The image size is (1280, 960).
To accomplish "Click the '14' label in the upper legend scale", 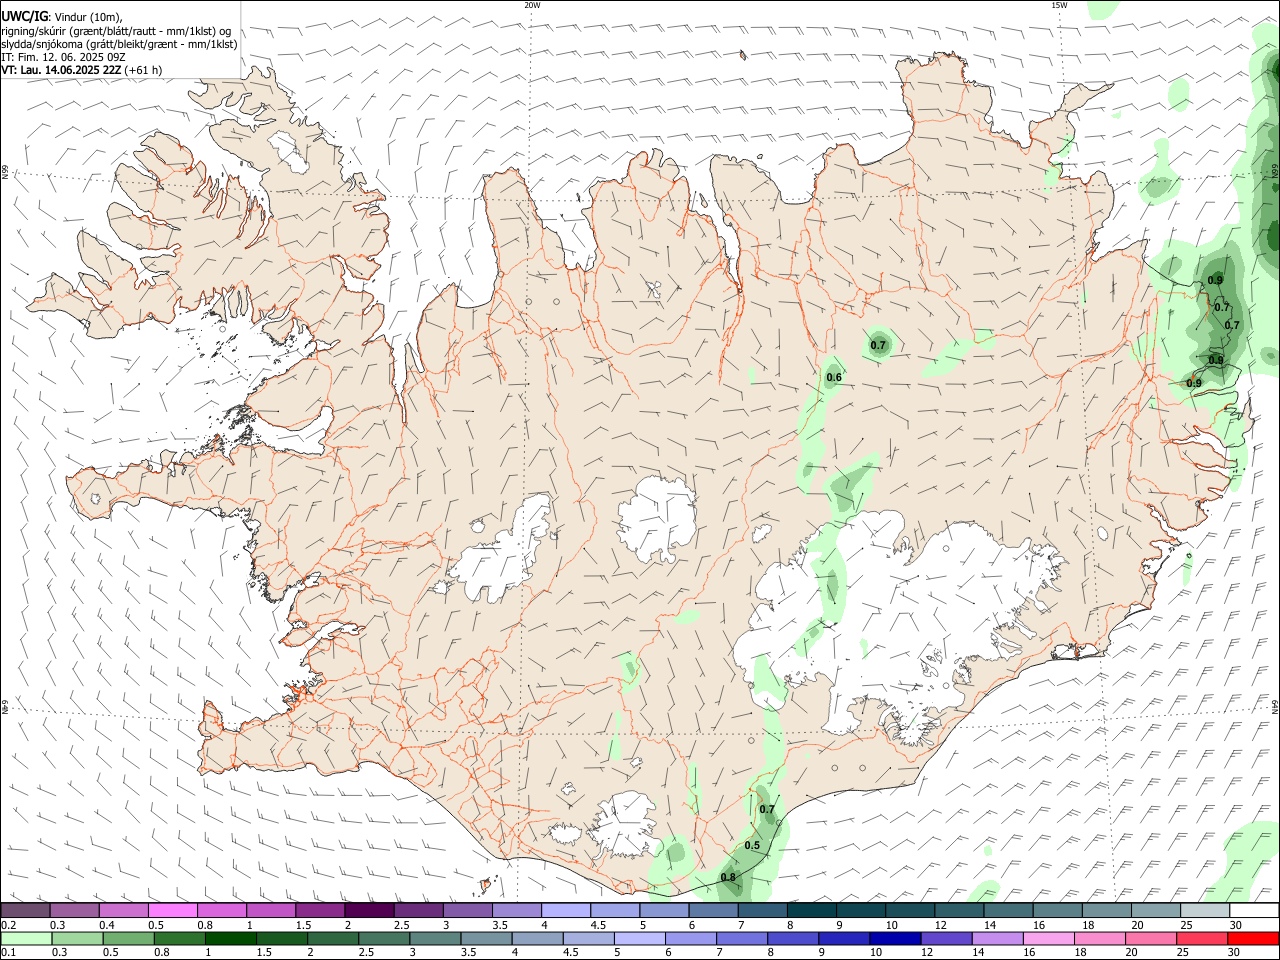I will point(989,925).
